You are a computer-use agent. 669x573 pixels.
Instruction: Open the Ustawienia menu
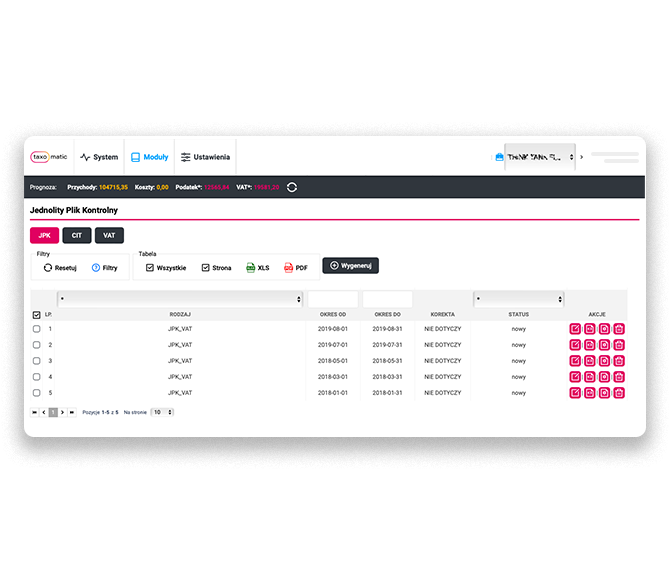pyautogui.click(x=205, y=157)
